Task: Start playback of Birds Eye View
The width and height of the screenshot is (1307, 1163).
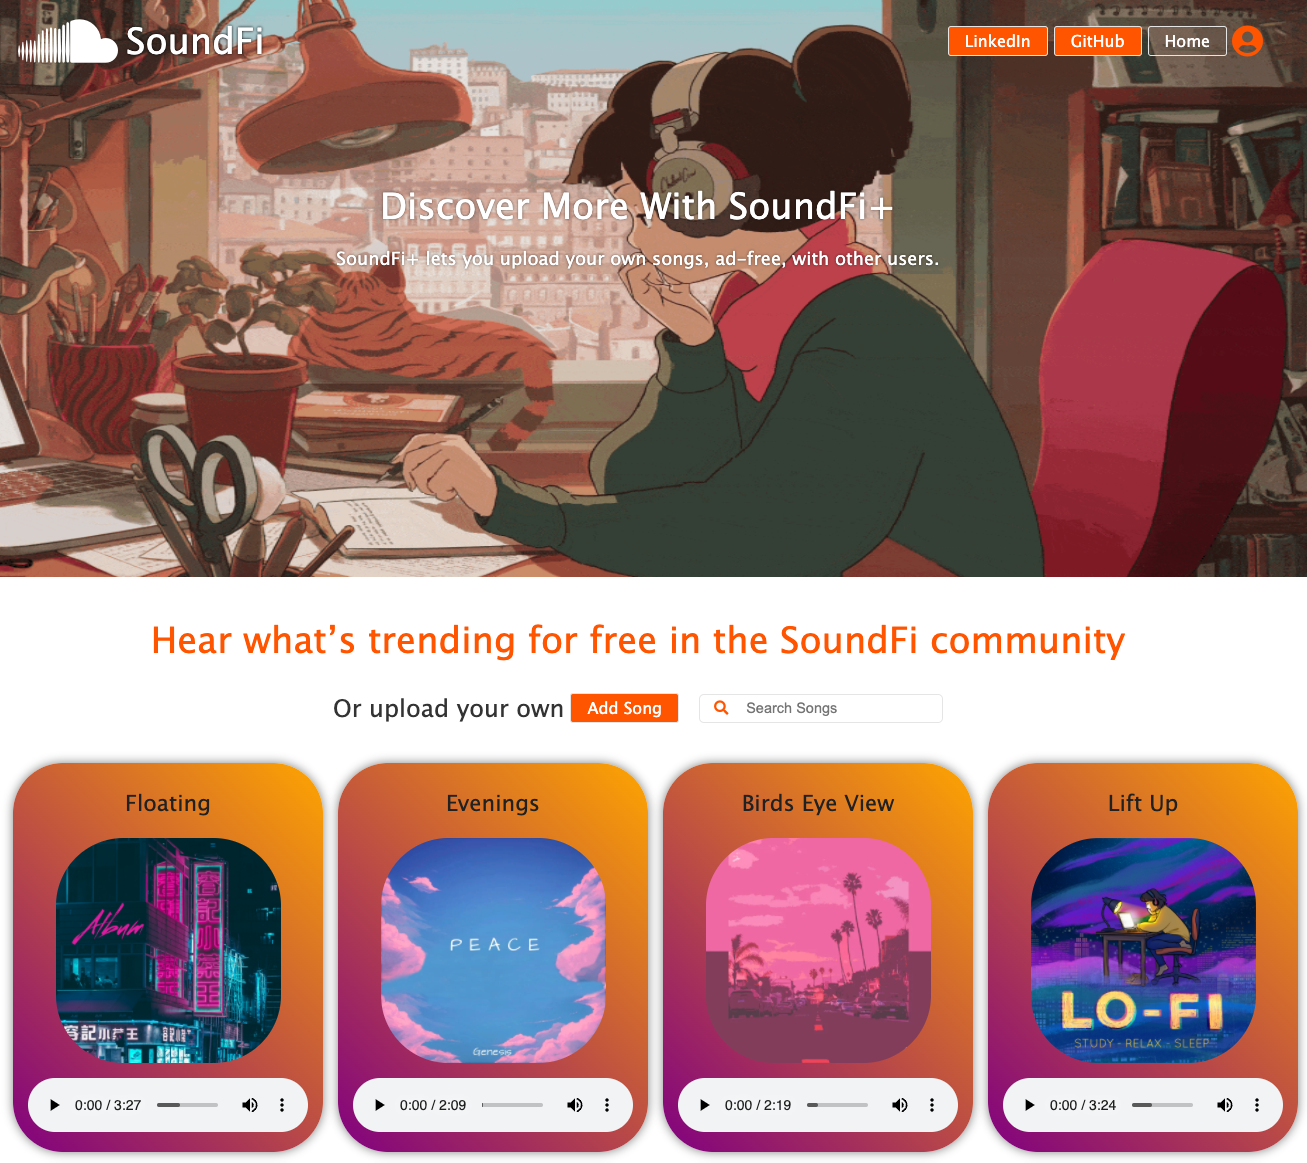Action: point(705,1105)
